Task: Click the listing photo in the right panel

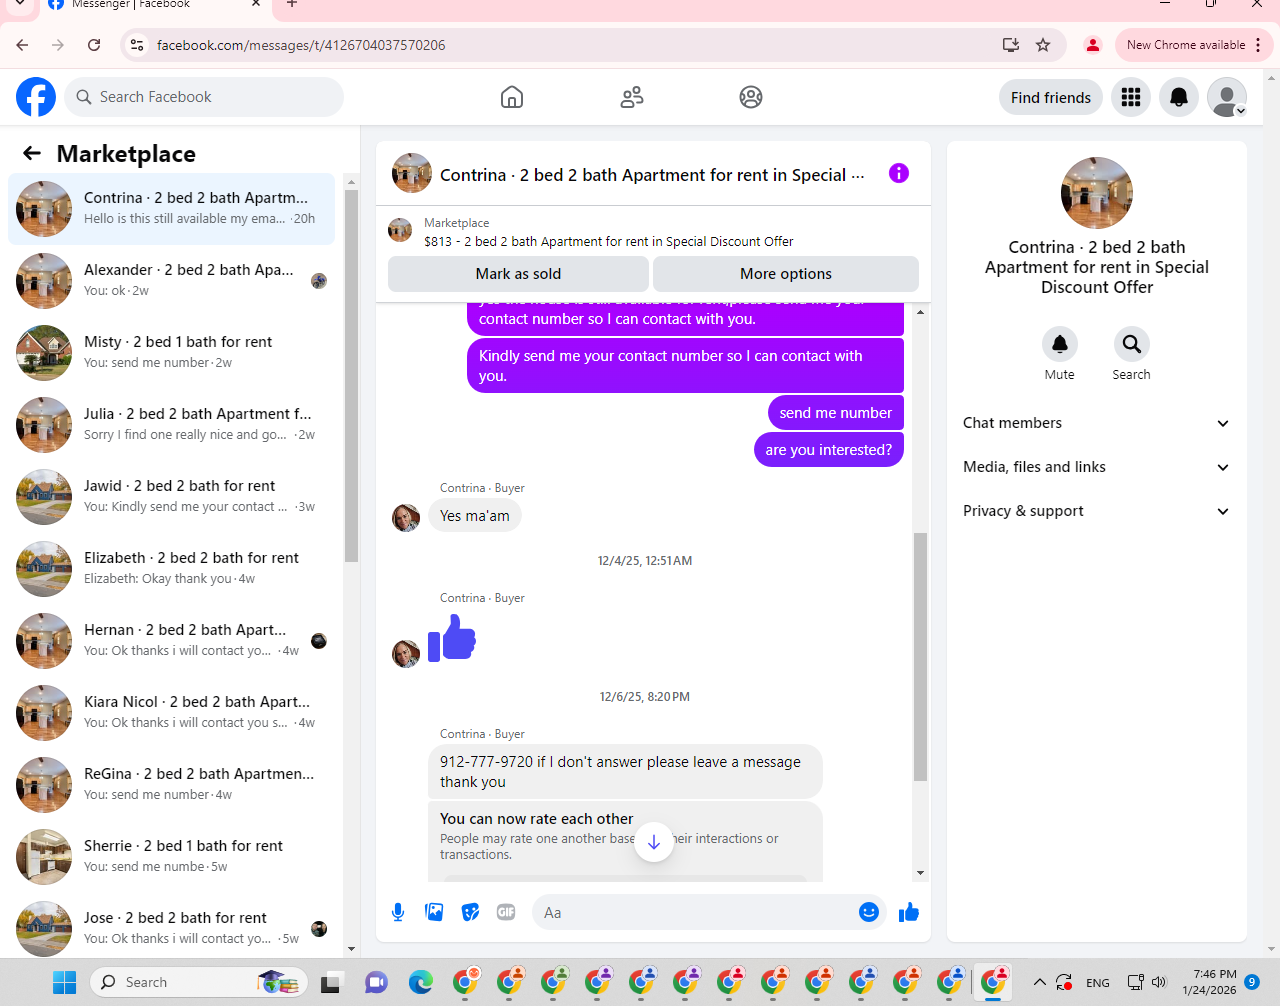Action: click(x=1097, y=193)
